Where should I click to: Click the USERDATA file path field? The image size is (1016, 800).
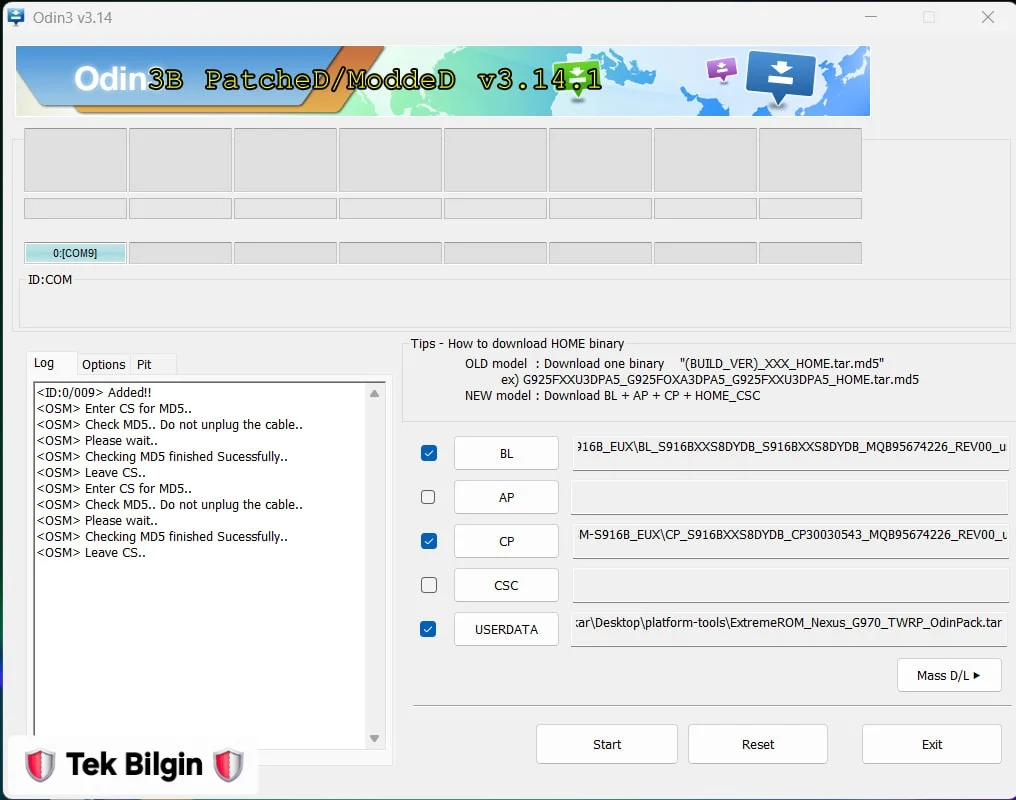pyautogui.click(x=790, y=629)
